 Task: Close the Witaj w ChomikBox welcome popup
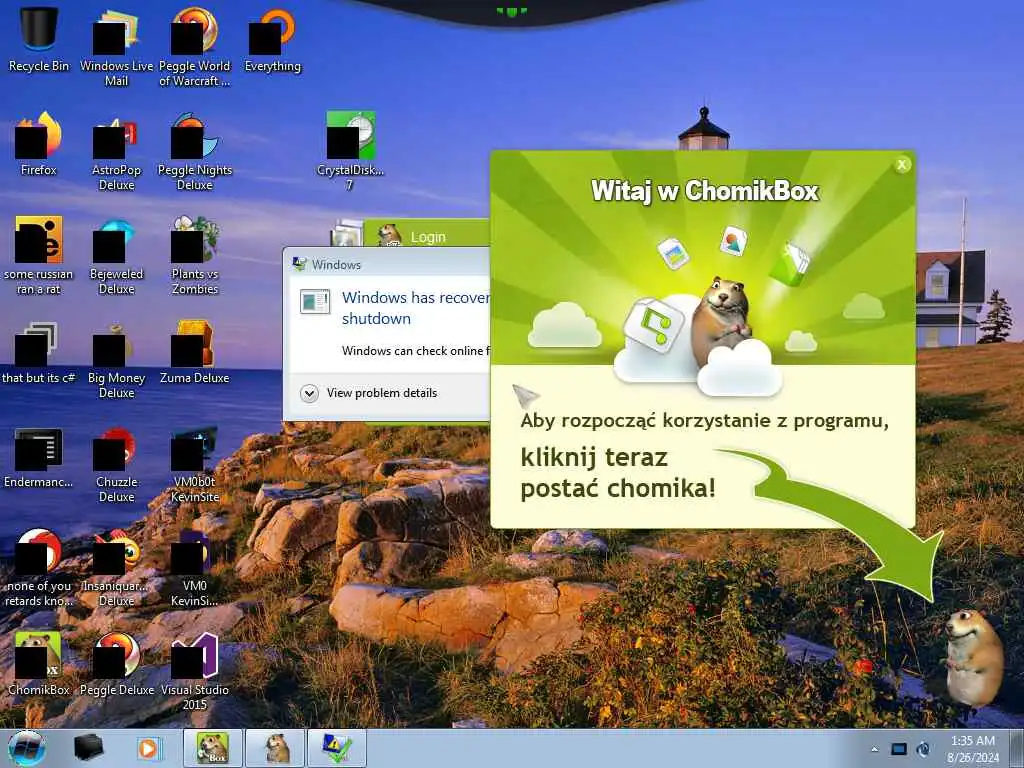click(902, 165)
